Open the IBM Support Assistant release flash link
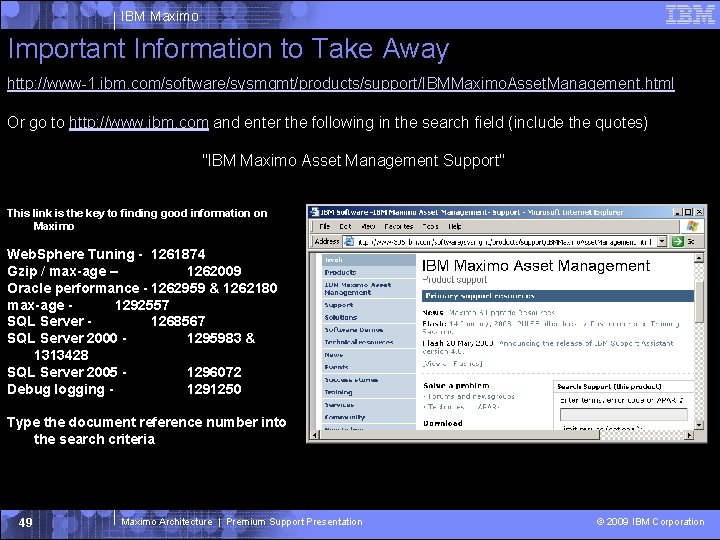 pos(548,347)
